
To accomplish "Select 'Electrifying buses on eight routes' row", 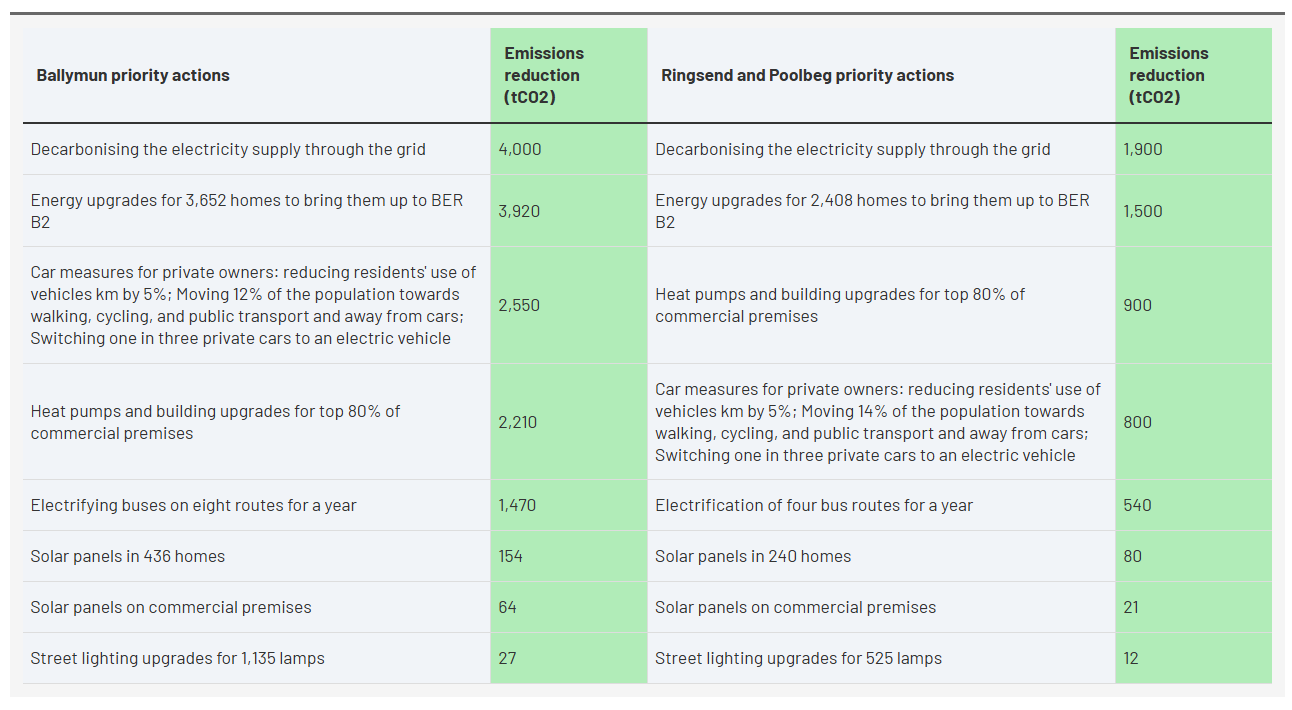I will coord(193,505).
